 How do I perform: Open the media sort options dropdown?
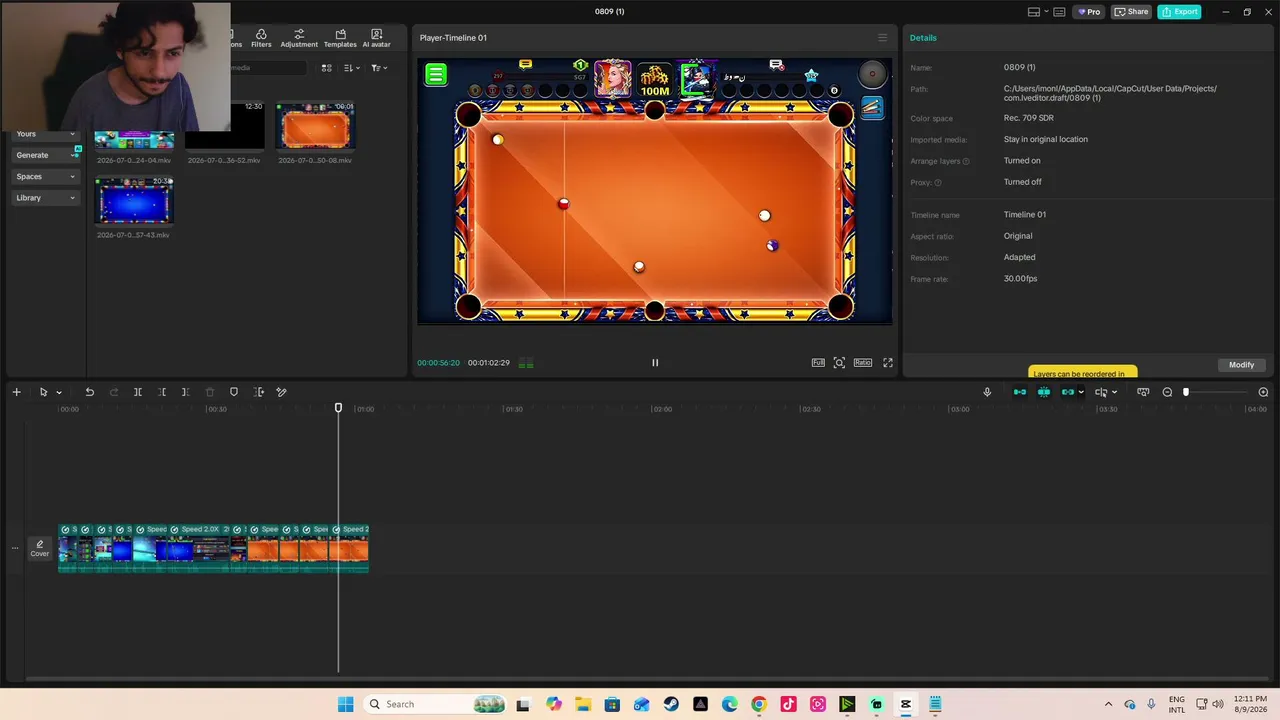pyautogui.click(x=352, y=68)
